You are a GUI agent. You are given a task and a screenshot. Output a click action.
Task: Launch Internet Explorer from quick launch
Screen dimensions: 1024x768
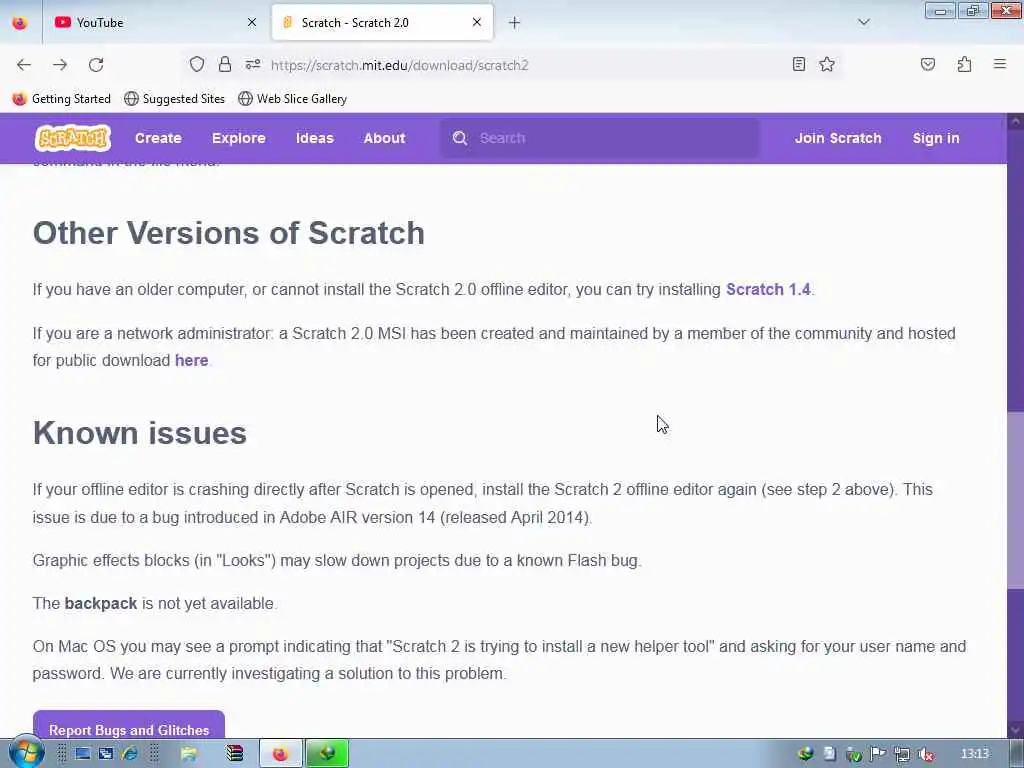click(x=129, y=754)
